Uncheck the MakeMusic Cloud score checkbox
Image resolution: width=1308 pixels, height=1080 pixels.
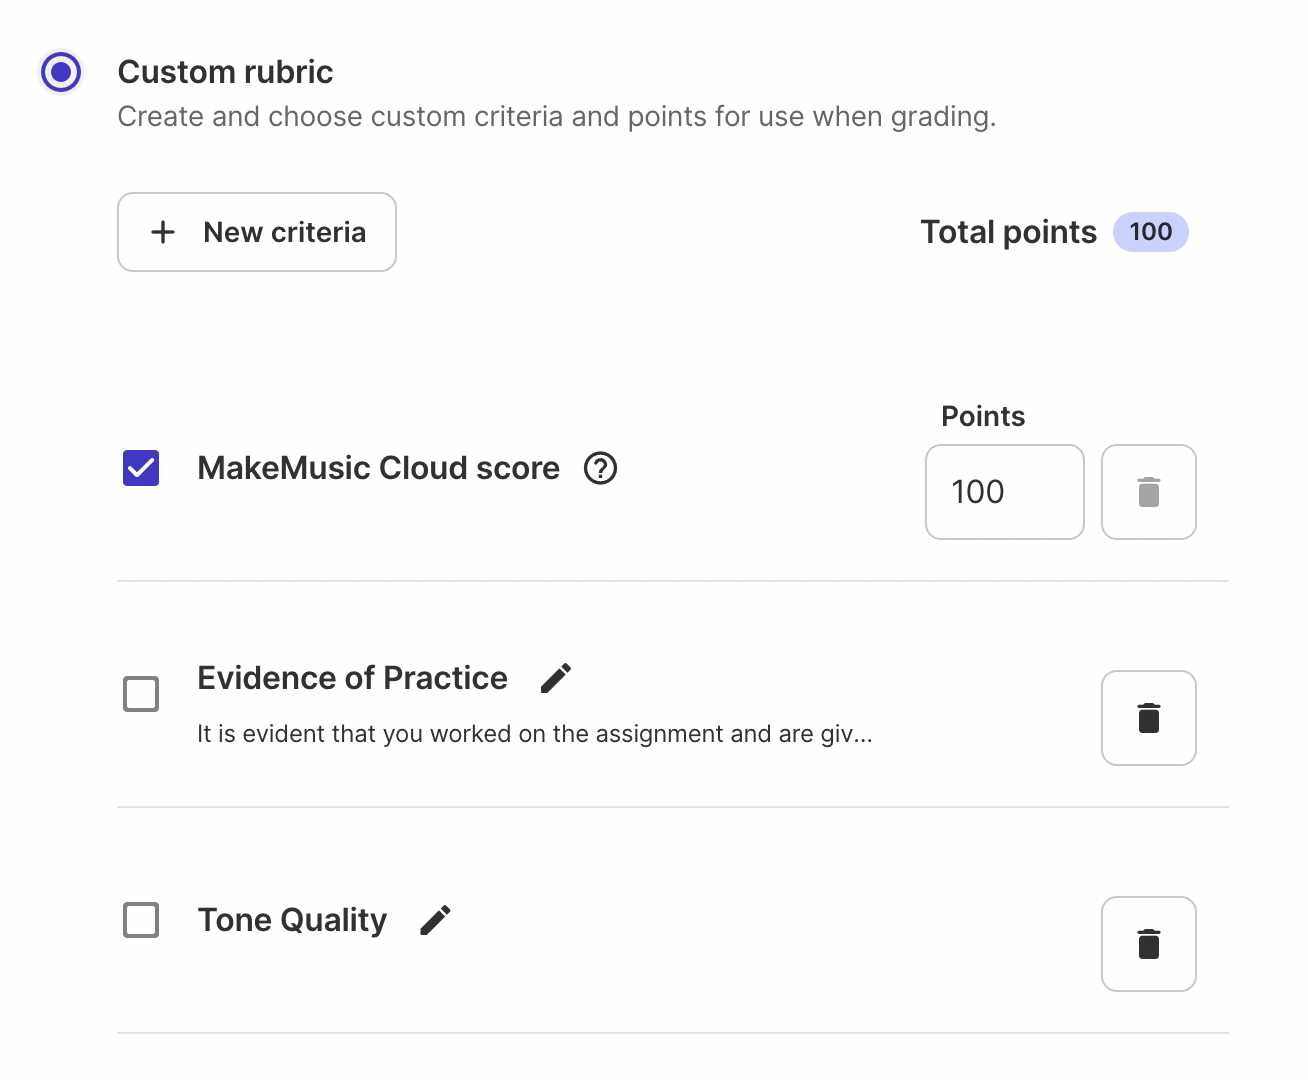(x=141, y=468)
